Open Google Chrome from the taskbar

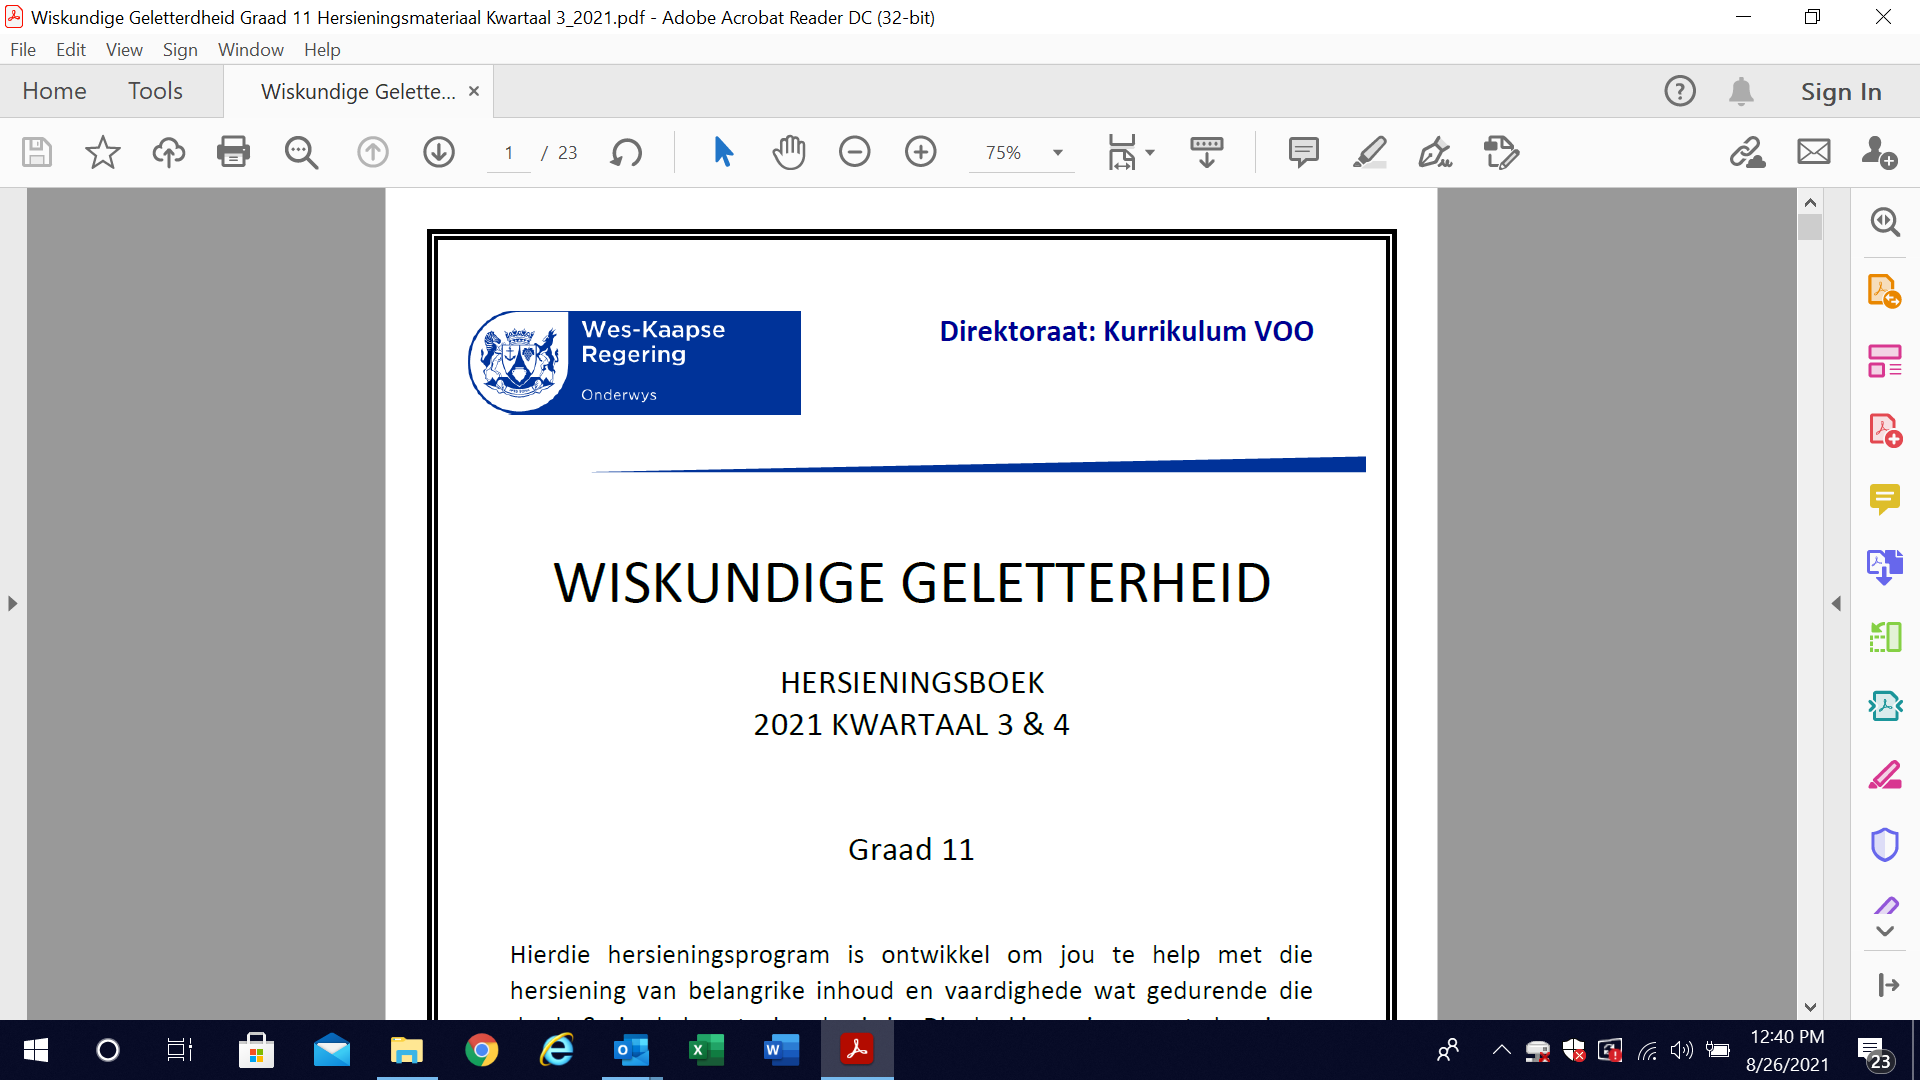coord(482,1050)
